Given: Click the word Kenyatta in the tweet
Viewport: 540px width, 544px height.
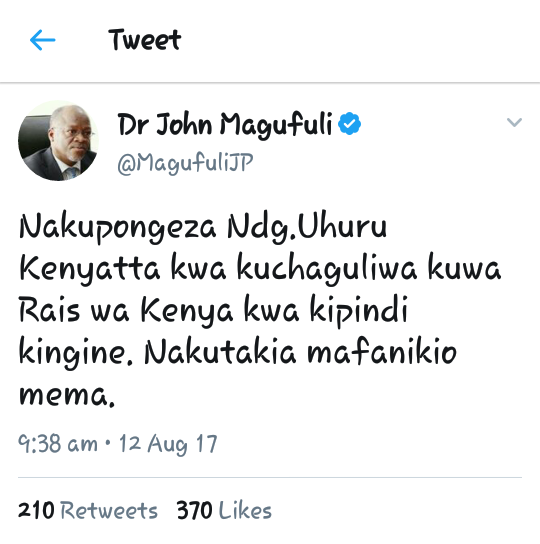Looking at the screenshot, I should pyautogui.click(x=90, y=270).
